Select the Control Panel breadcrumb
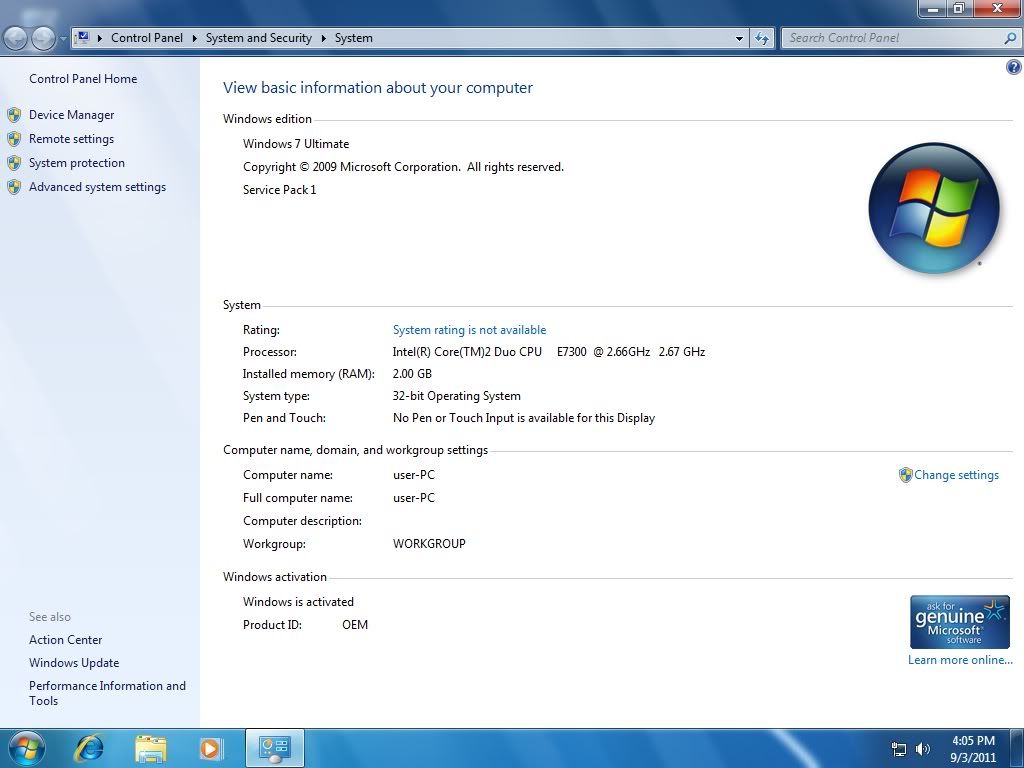 (x=147, y=38)
